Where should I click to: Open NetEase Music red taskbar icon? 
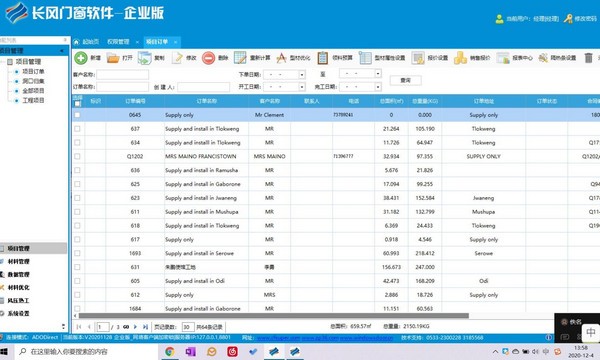[232, 351]
